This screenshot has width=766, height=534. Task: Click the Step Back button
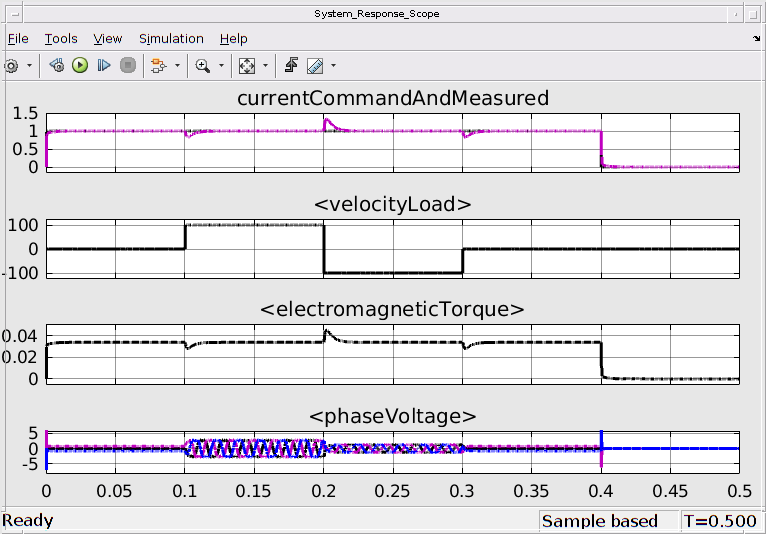(x=57, y=65)
